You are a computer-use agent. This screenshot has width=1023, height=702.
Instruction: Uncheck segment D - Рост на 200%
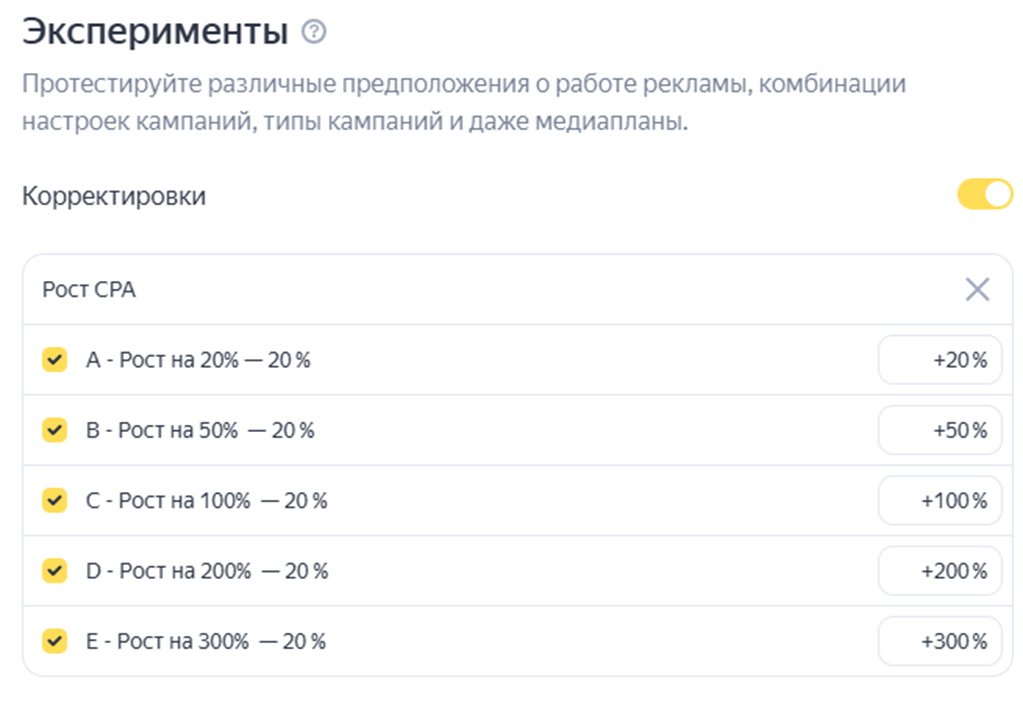pyautogui.click(x=55, y=571)
